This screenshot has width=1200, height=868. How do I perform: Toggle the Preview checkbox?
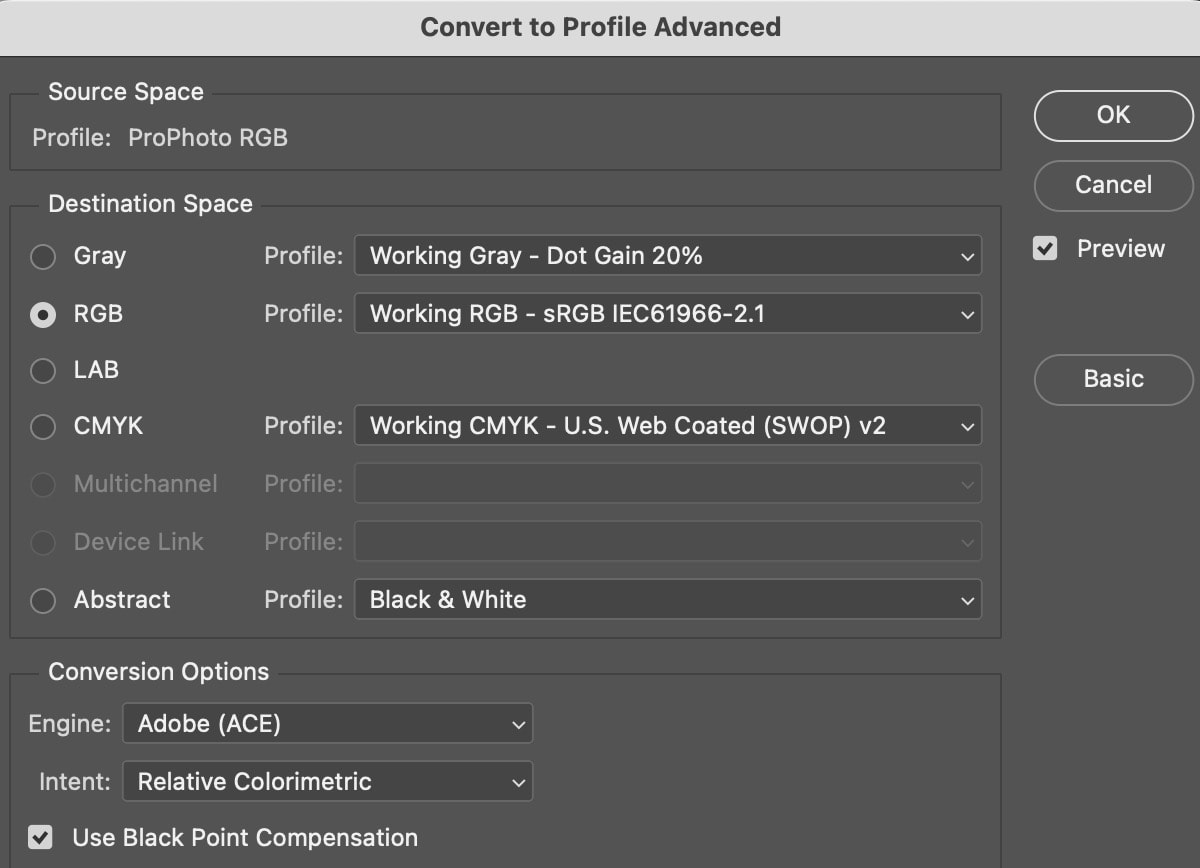pyautogui.click(x=1045, y=249)
